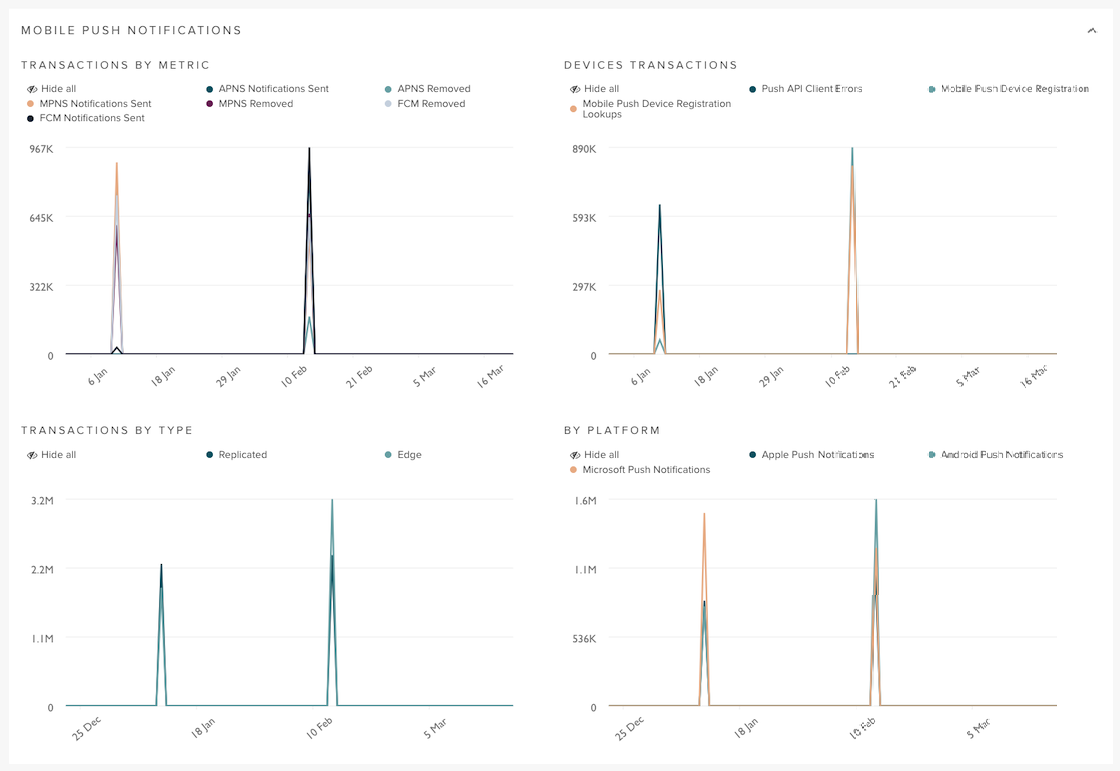Image resolution: width=1120 pixels, height=771 pixels.
Task: Toggle Push API Client Errors series
Action: coord(805,89)
